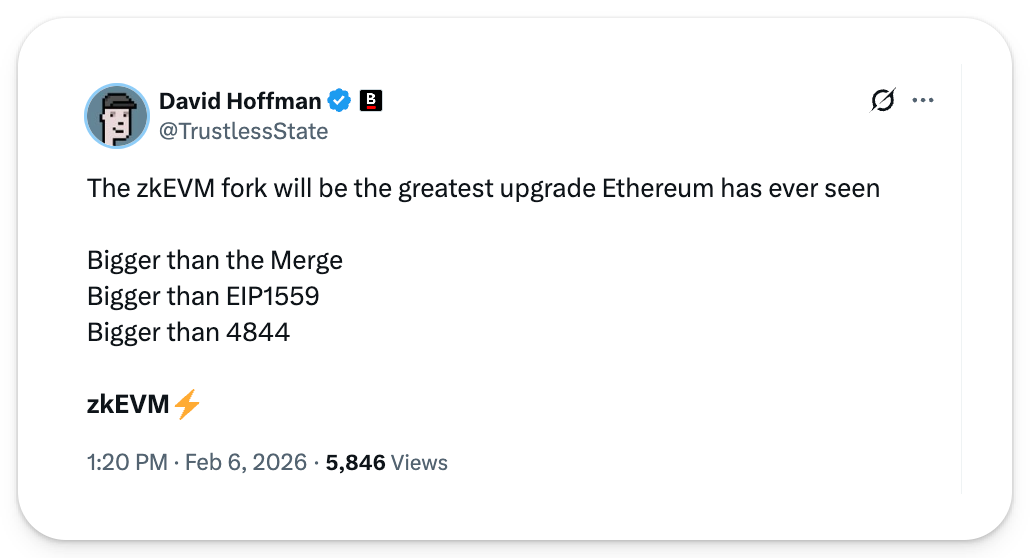Image resolution: width=1030 pixels, height=558 pixels.
Task: Click the line "Bigger than 4844"
Action: click(x=188, y=332)
